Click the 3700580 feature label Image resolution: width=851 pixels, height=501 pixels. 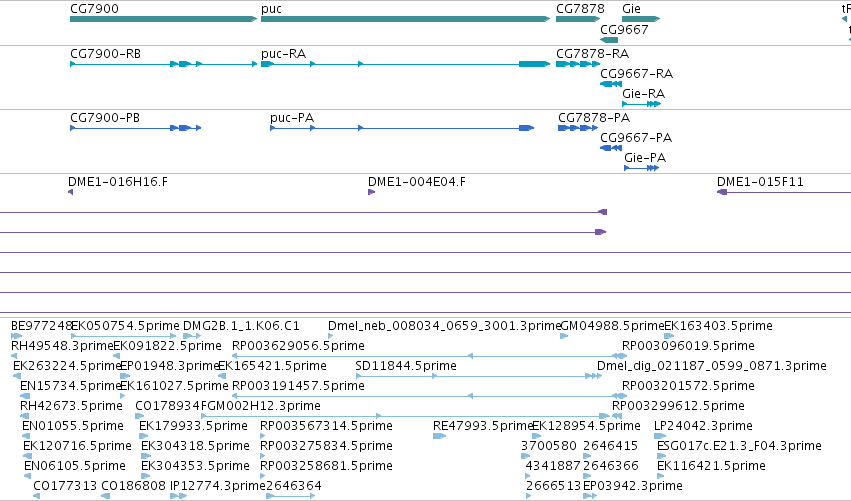549,446
